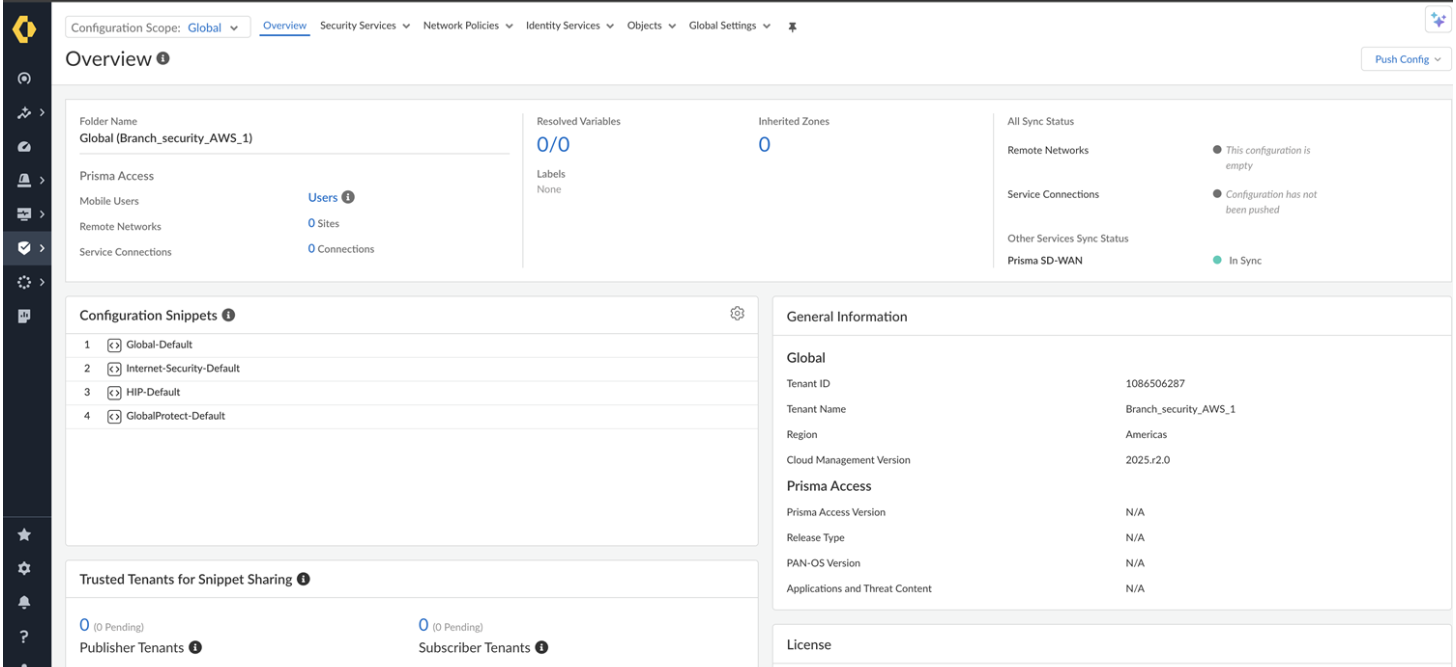Open the Objects menu
This screenshot has height=667, width=1456.
click(651, 26)
